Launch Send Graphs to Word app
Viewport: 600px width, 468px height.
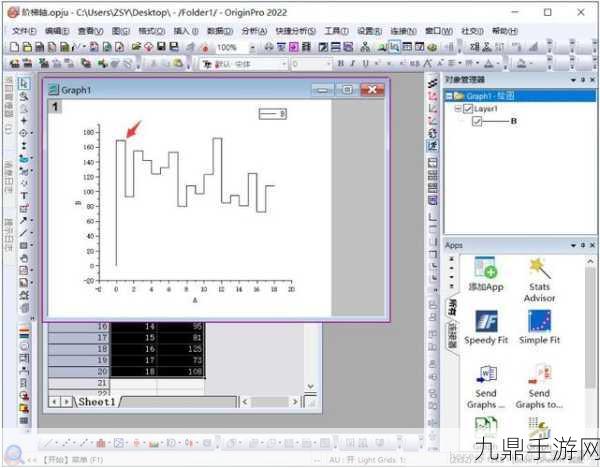pyautogui.click(x=486, y=386)
